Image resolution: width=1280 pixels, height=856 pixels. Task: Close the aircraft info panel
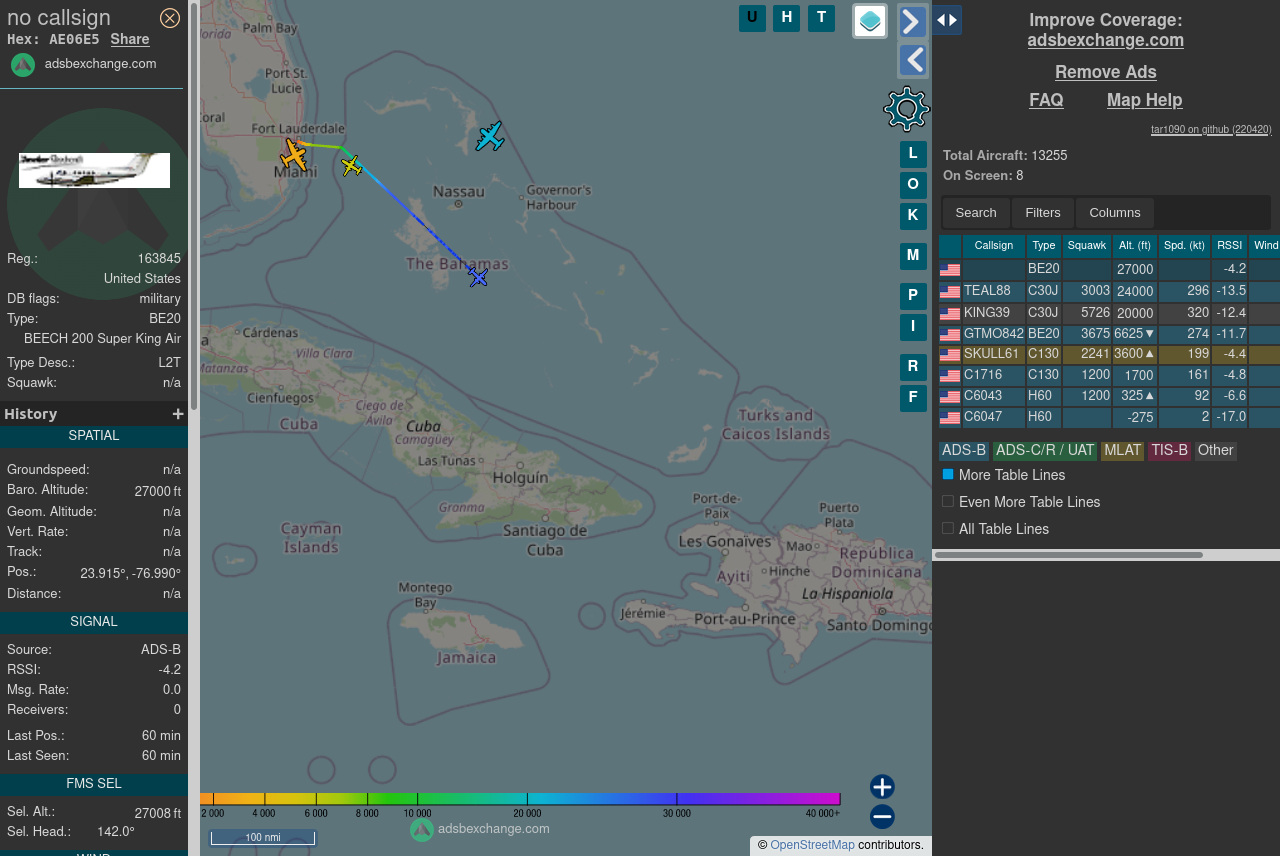(170, 18)
